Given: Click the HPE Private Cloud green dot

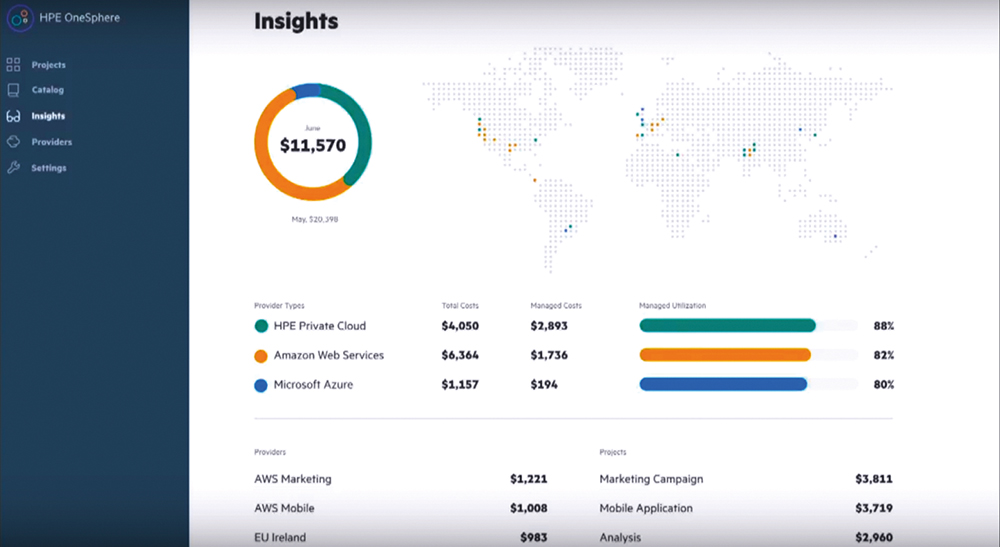Looking at the screenshot, I should (x=261, y=326).
